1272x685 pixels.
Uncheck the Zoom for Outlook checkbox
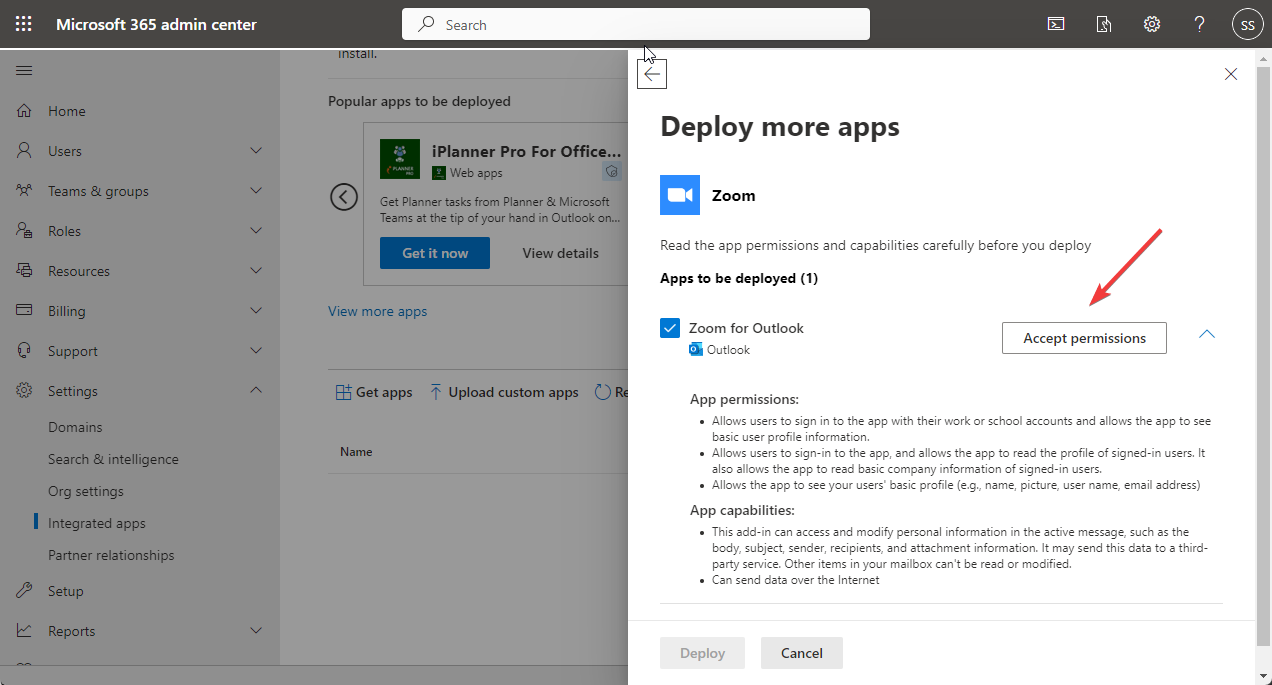click(x=670, y=328)
